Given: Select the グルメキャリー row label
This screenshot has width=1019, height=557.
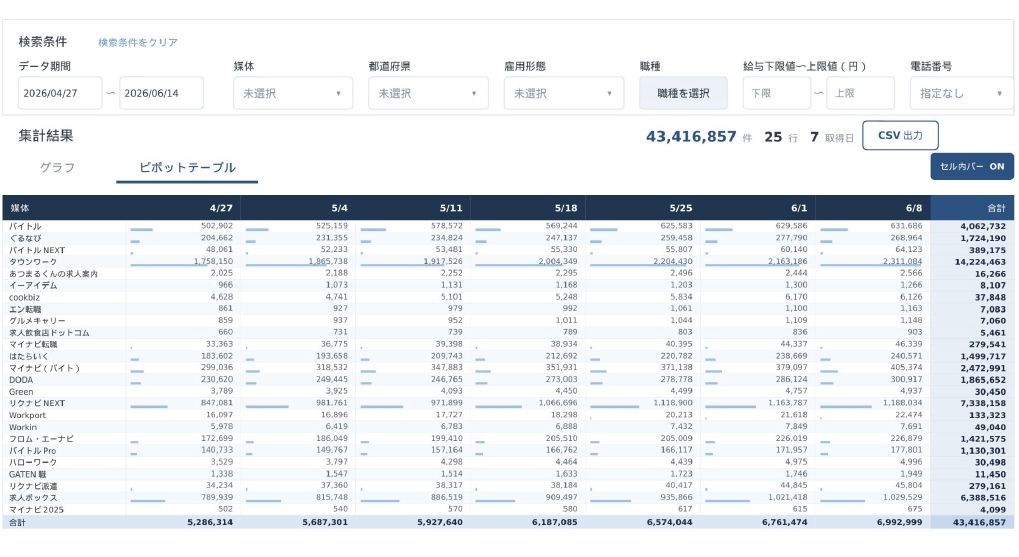Looking at the screenshot, I should [x=37, y=320].
